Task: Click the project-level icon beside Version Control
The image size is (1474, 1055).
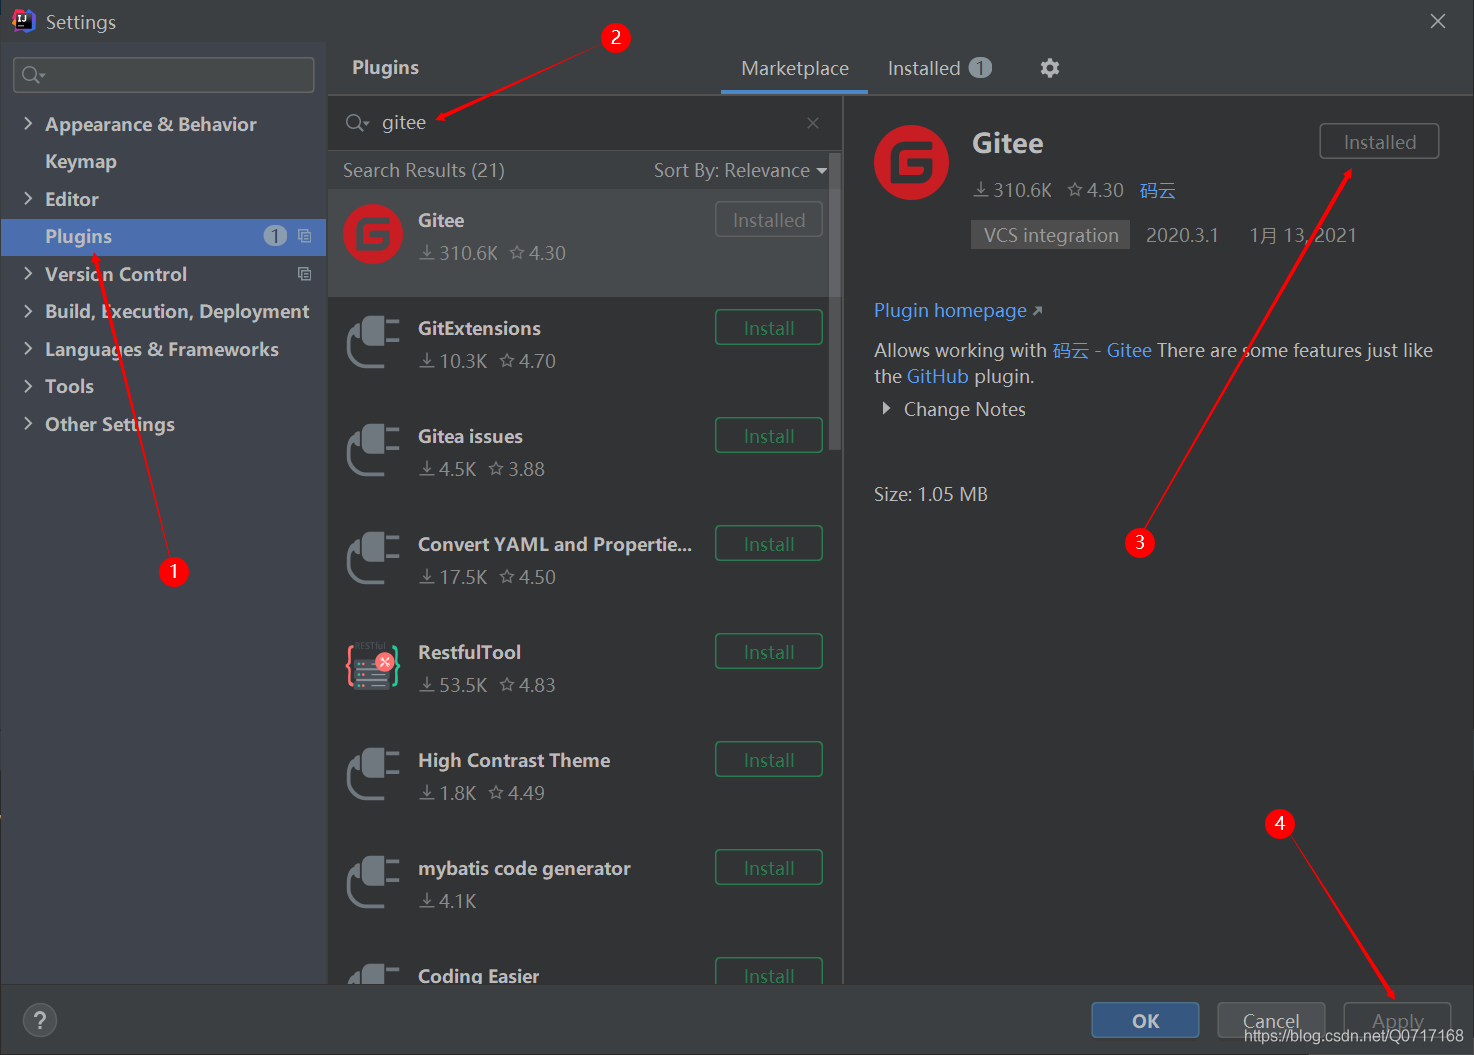Action: [305, 274]
